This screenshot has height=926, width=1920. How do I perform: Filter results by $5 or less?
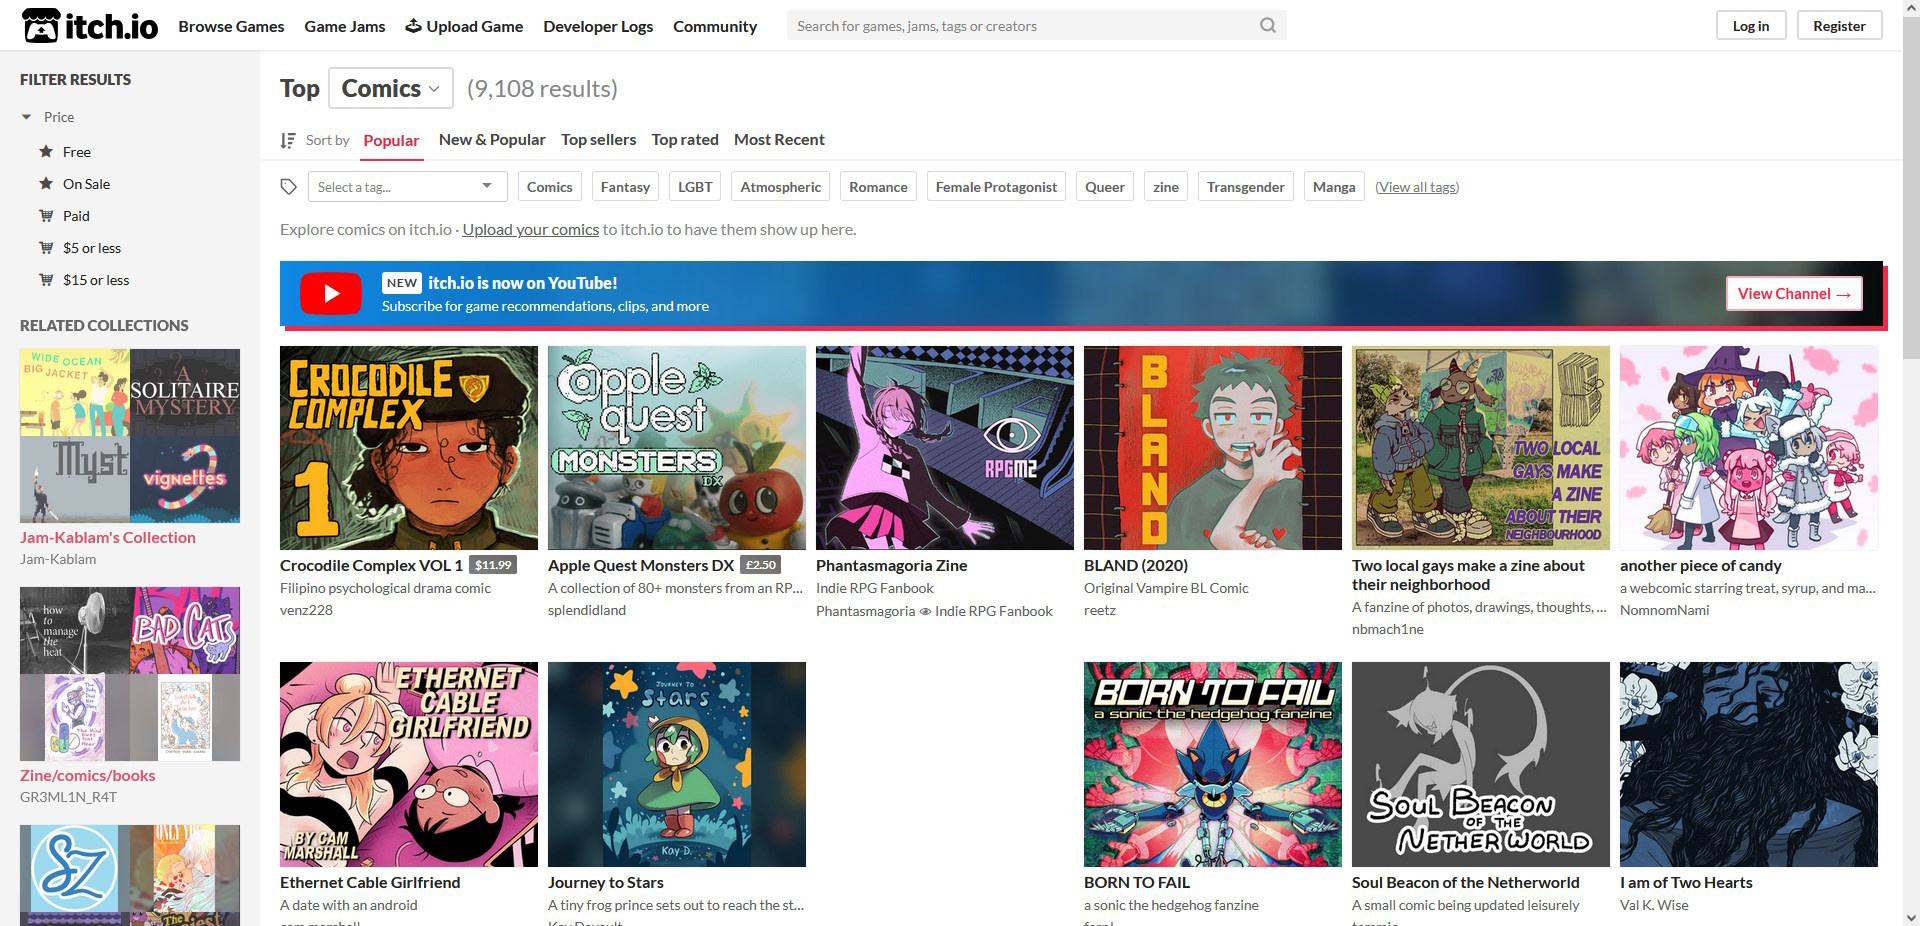pyautogui.click(x=92, y=248)
